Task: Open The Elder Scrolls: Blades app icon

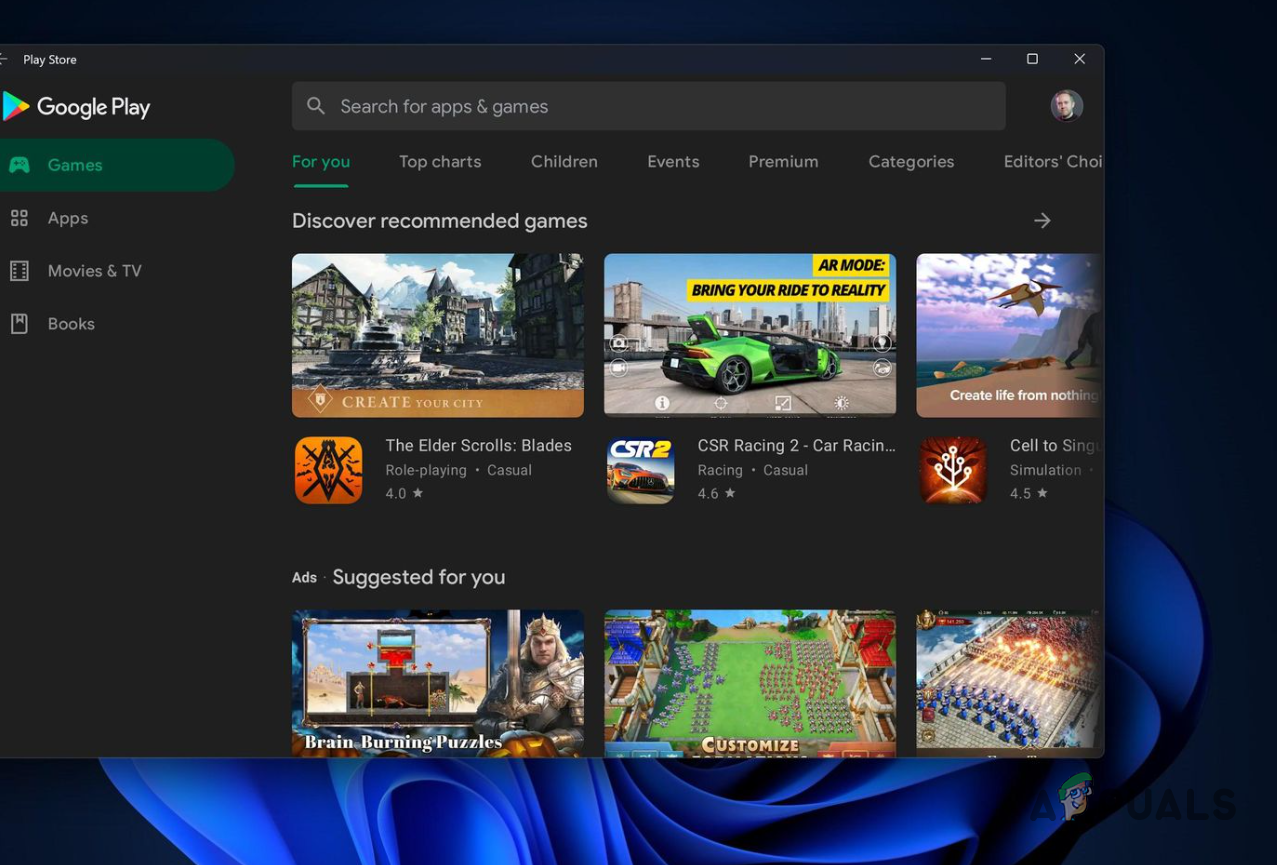Action: pyautogui.click(x=328, y=469)
